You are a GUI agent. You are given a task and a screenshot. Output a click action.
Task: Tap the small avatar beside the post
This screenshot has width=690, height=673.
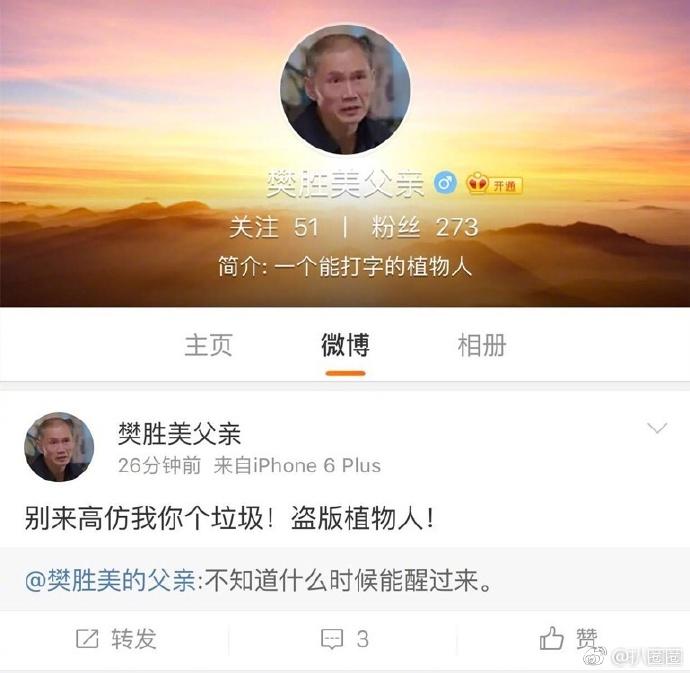coord(59,447)
